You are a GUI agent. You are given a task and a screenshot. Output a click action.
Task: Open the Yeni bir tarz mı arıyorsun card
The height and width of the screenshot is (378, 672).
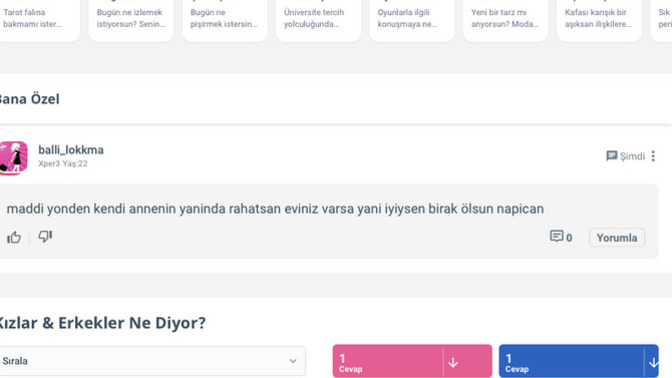[506, 20]
